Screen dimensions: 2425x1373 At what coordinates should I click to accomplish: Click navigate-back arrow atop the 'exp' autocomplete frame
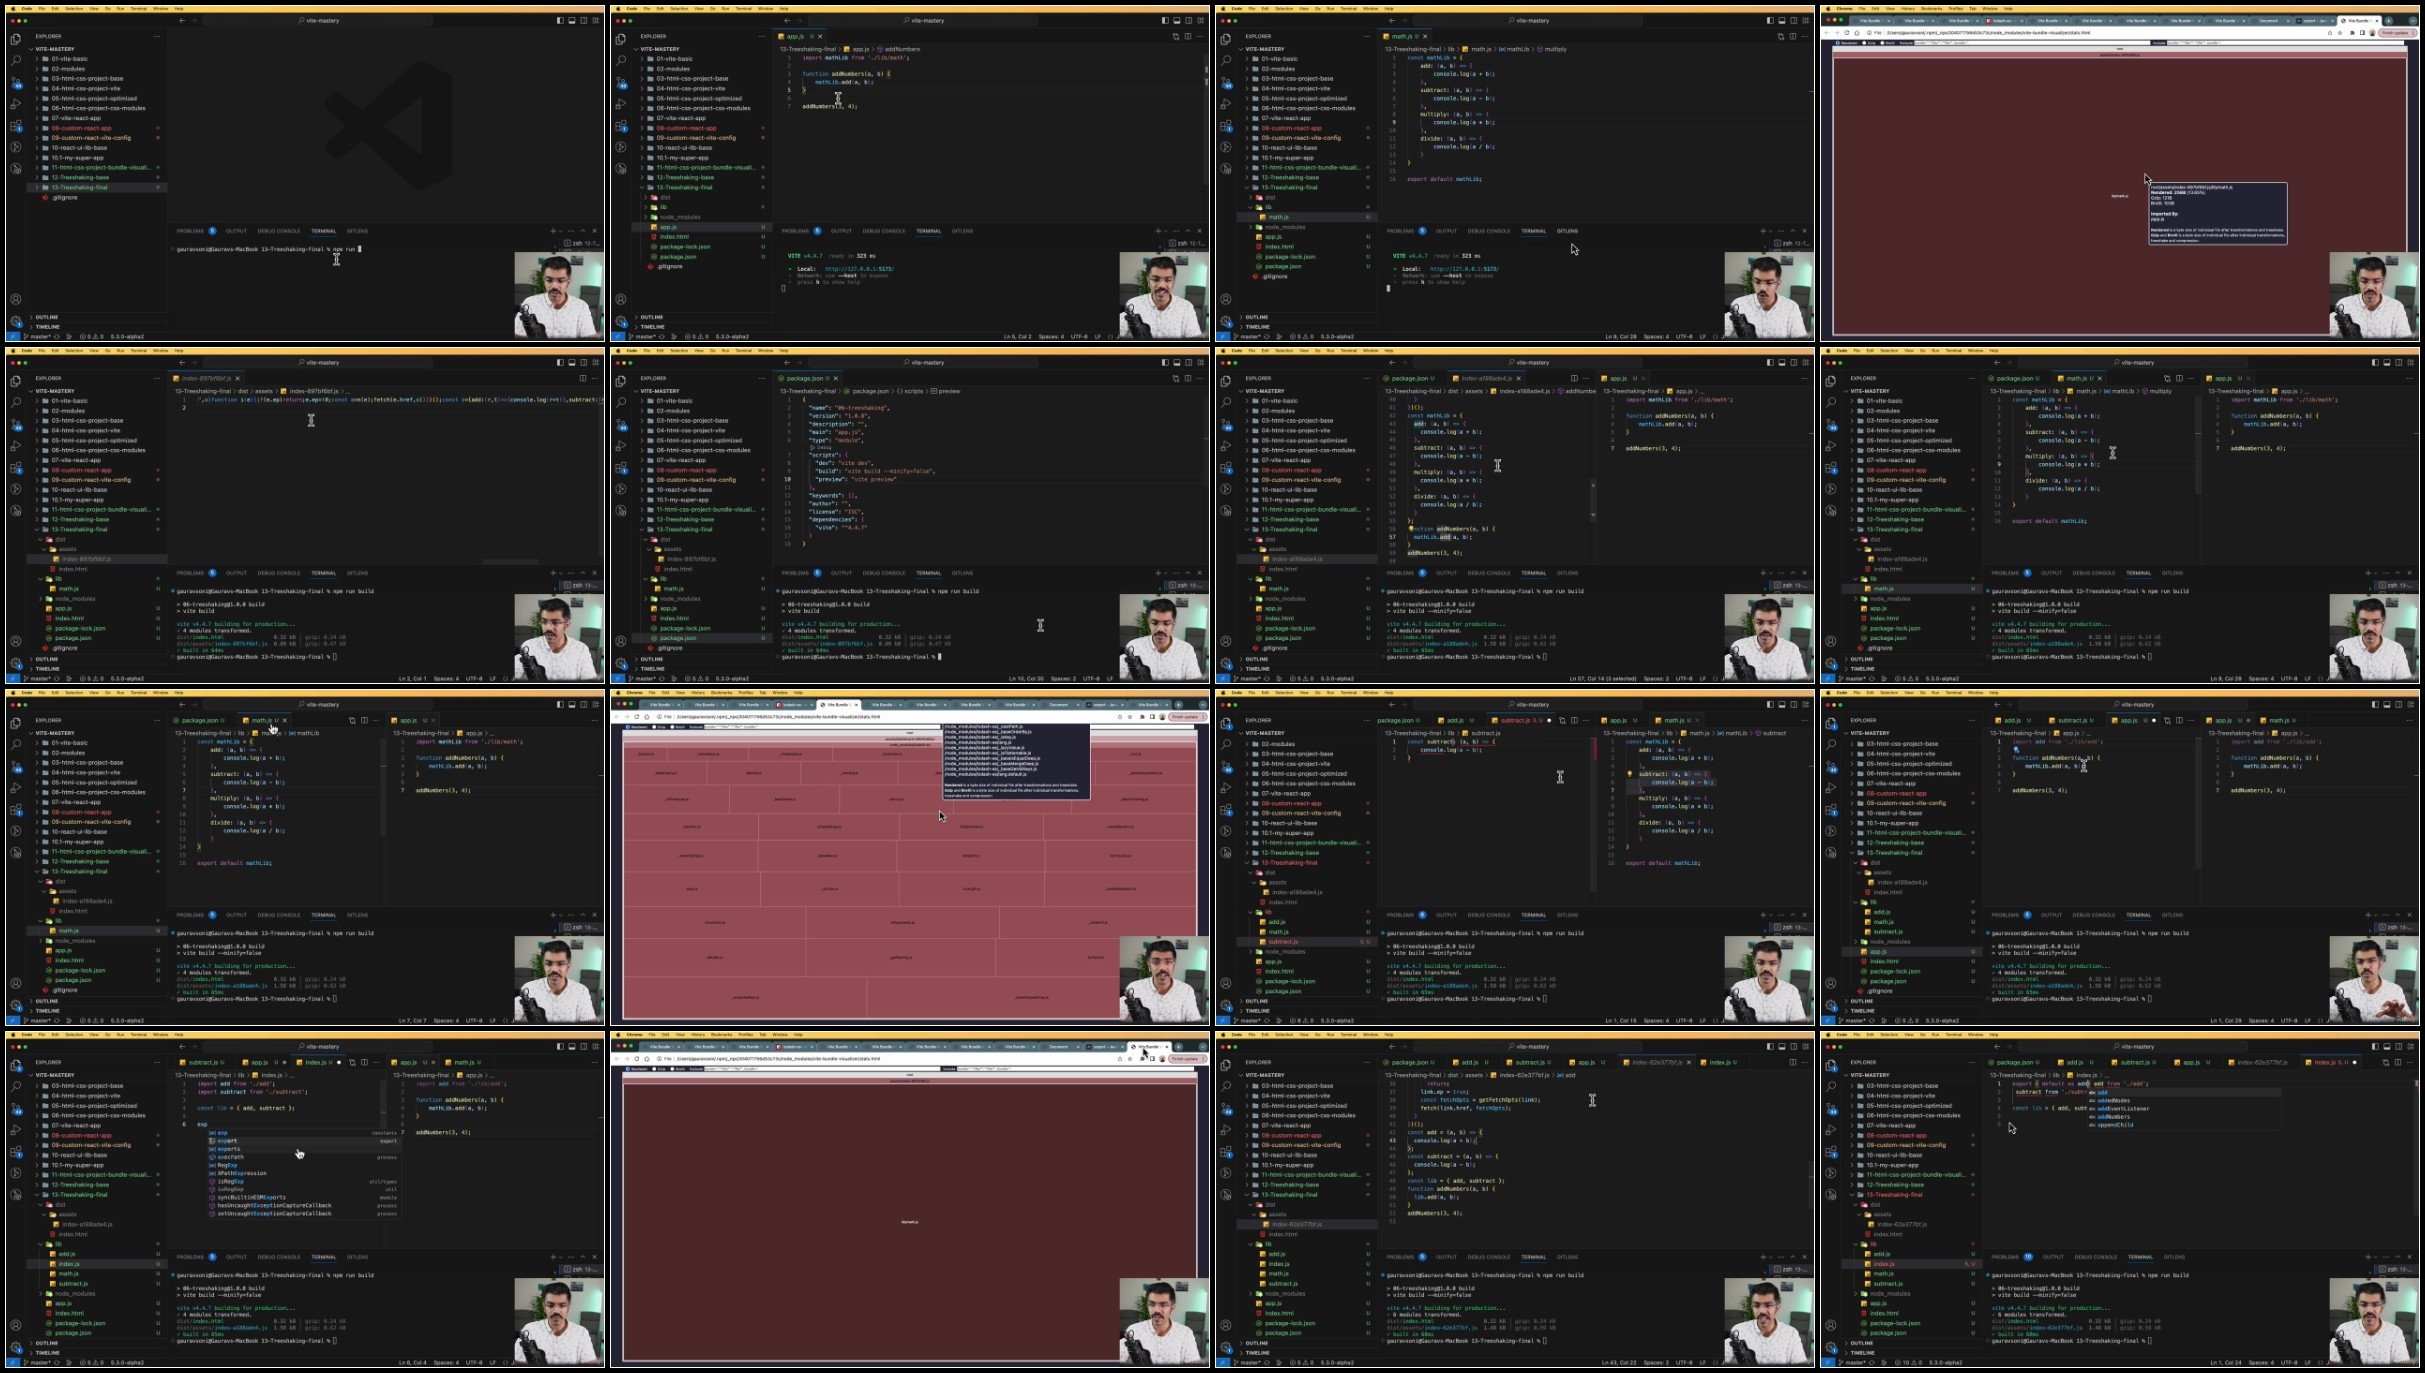[182, 1047]
